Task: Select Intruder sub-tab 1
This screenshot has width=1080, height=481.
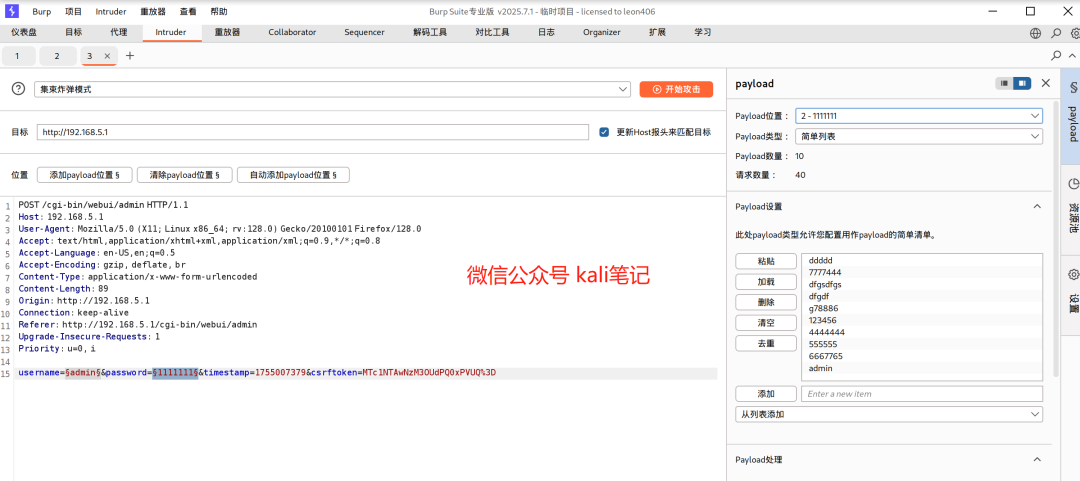Action: point(17,56)
